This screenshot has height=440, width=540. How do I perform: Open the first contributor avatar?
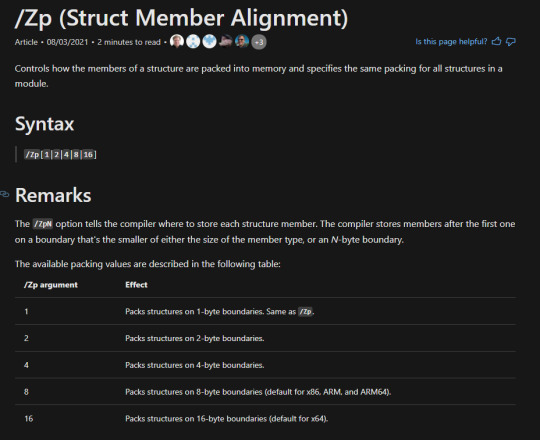[x=177, y=42]
